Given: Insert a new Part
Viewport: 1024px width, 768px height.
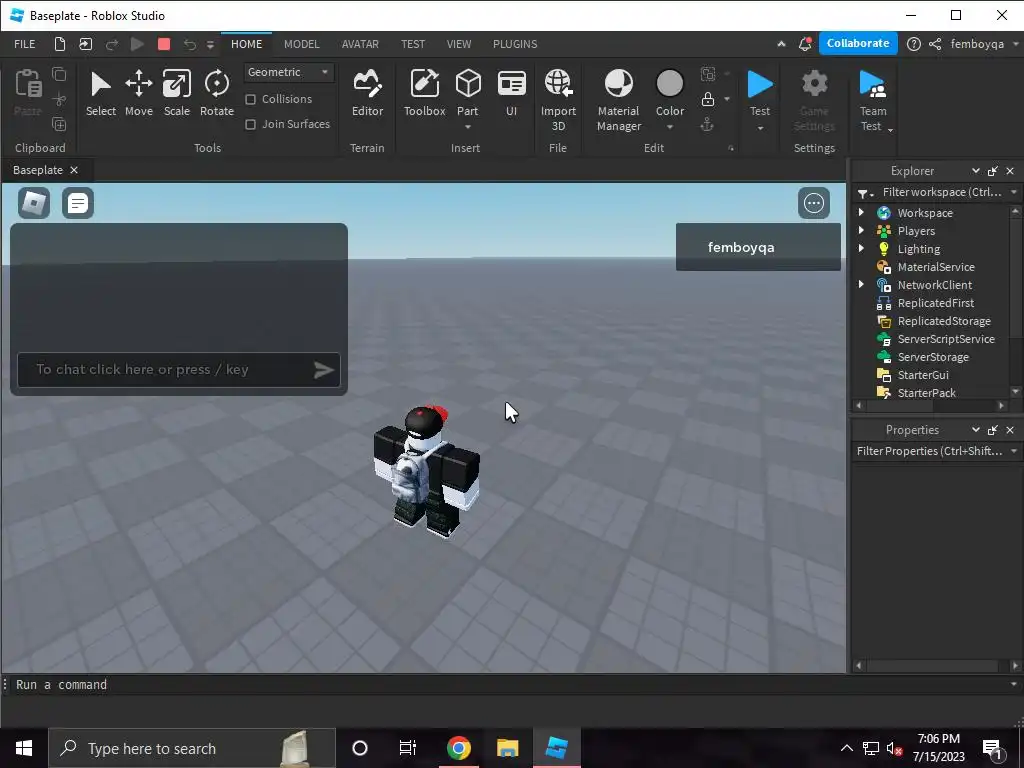Looking at the screenshot, I should (468, 84).
